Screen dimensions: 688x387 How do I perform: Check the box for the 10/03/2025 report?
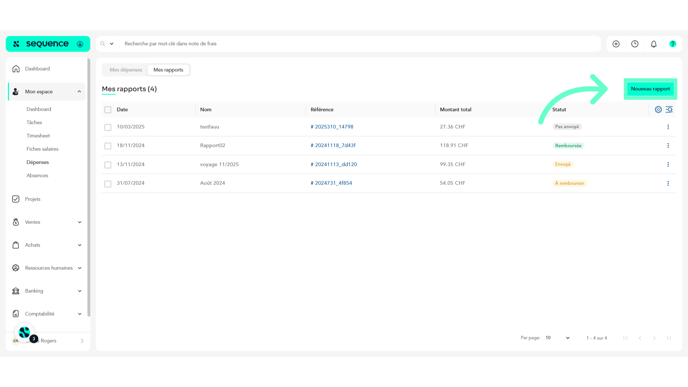pyautogui.click(x=108, y=127)
